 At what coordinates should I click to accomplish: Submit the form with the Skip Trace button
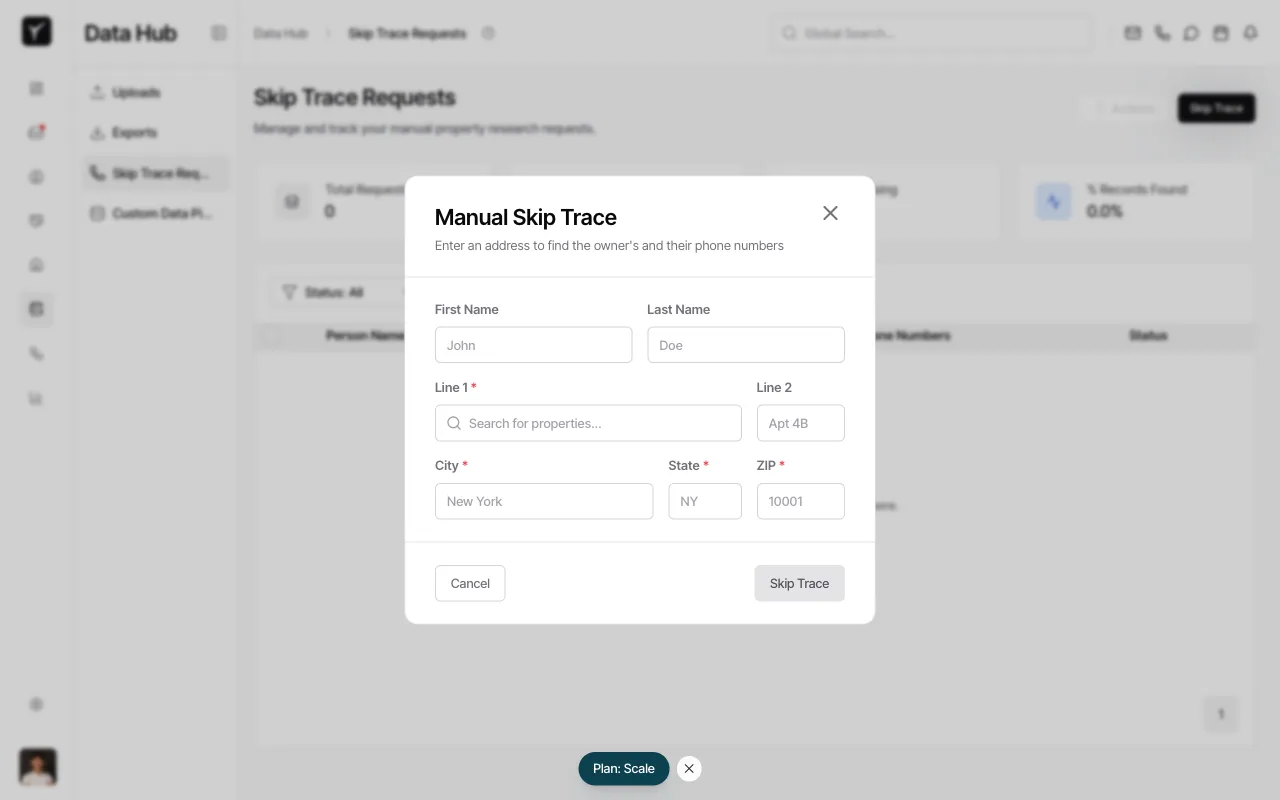[799, 583]
